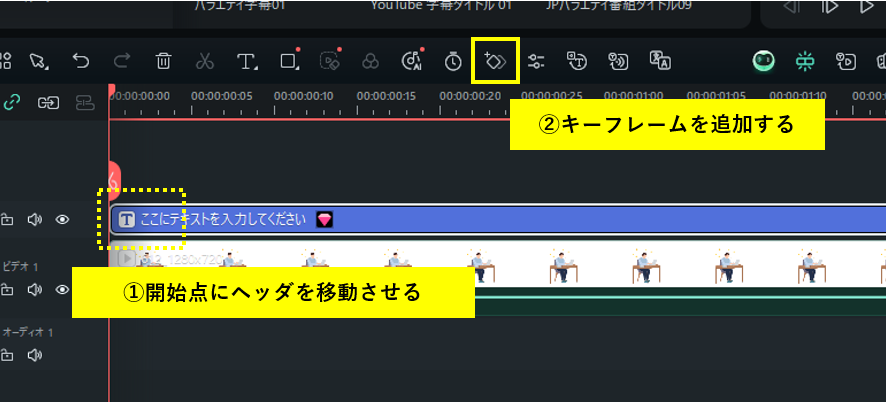Add a keyframe with diamond plus icon
Image resolution: width=886 pixels, height=402 pixels.
pyautogui.click(x=496, y=61)
